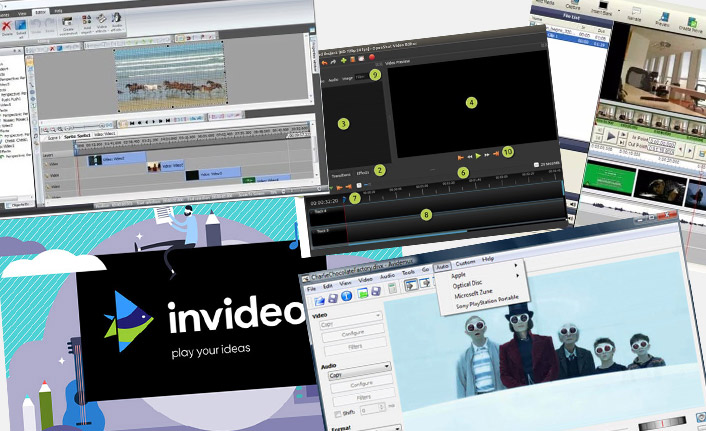This screenshot has width=706, height=431.
Task: Click the Undo arrow in OpenShot toolbar
Action: coord(324,63)
